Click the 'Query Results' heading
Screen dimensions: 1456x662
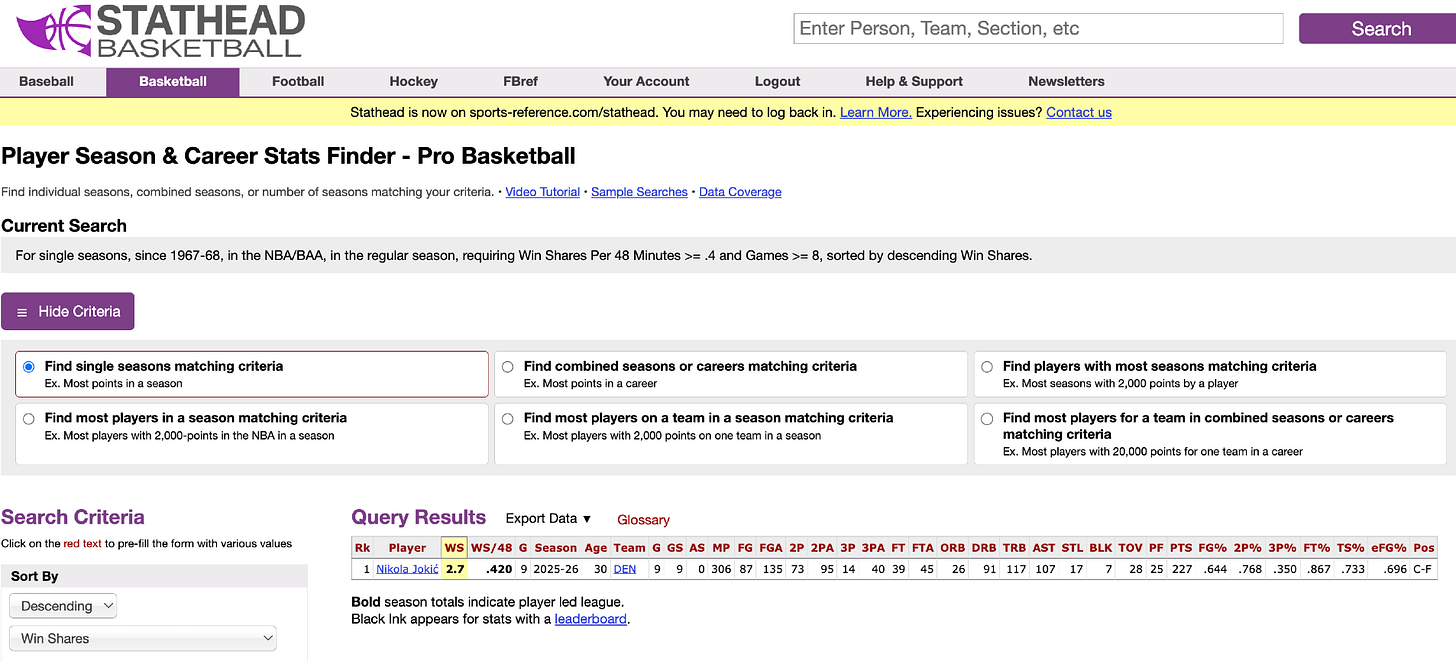point(418,517)
